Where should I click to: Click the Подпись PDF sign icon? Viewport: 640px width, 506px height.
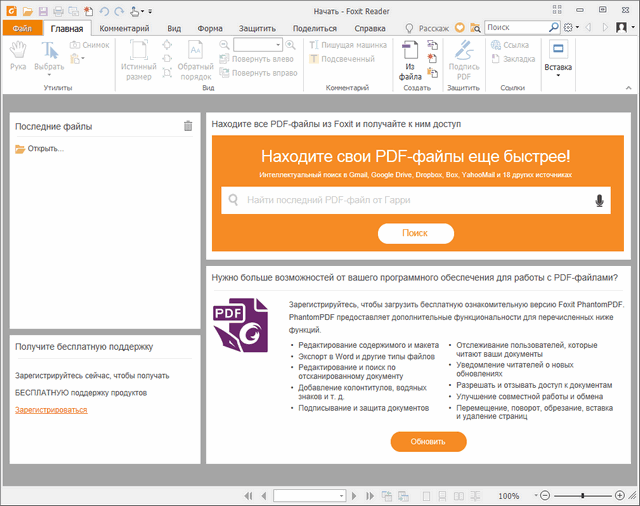click(x=464, y=58)
